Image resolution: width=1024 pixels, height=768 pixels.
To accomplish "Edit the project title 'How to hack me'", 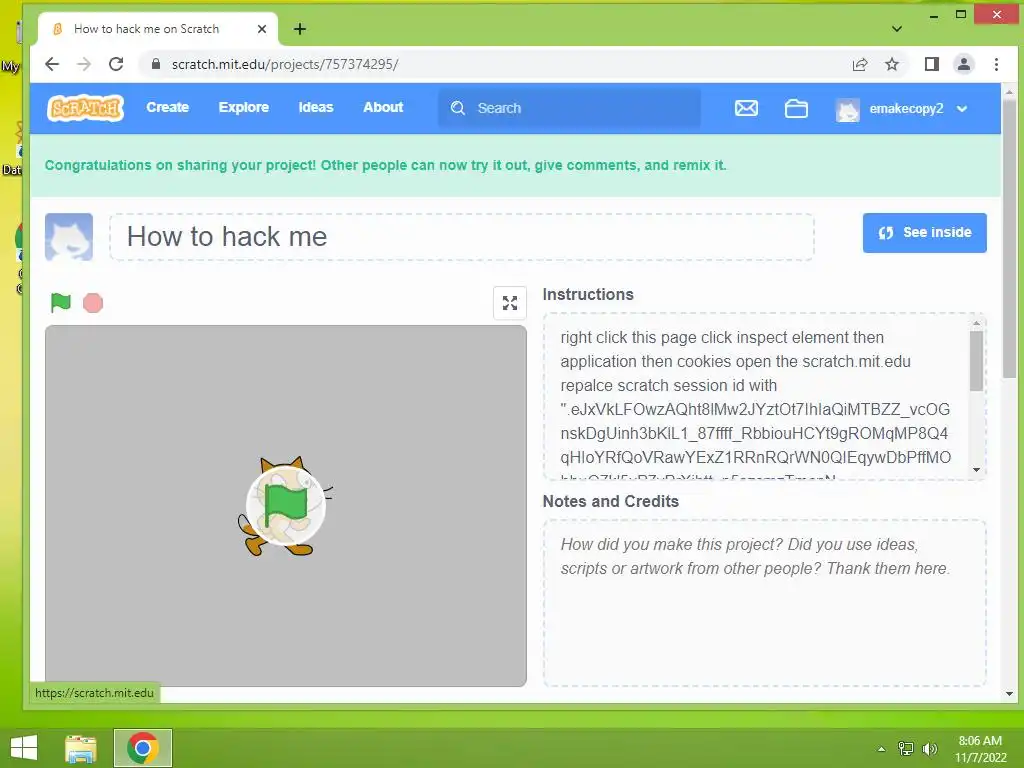I will point(462,236).
